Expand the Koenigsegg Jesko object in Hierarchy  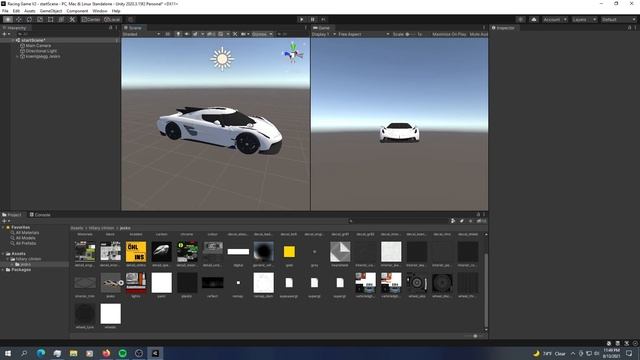(x=18, y=56)
